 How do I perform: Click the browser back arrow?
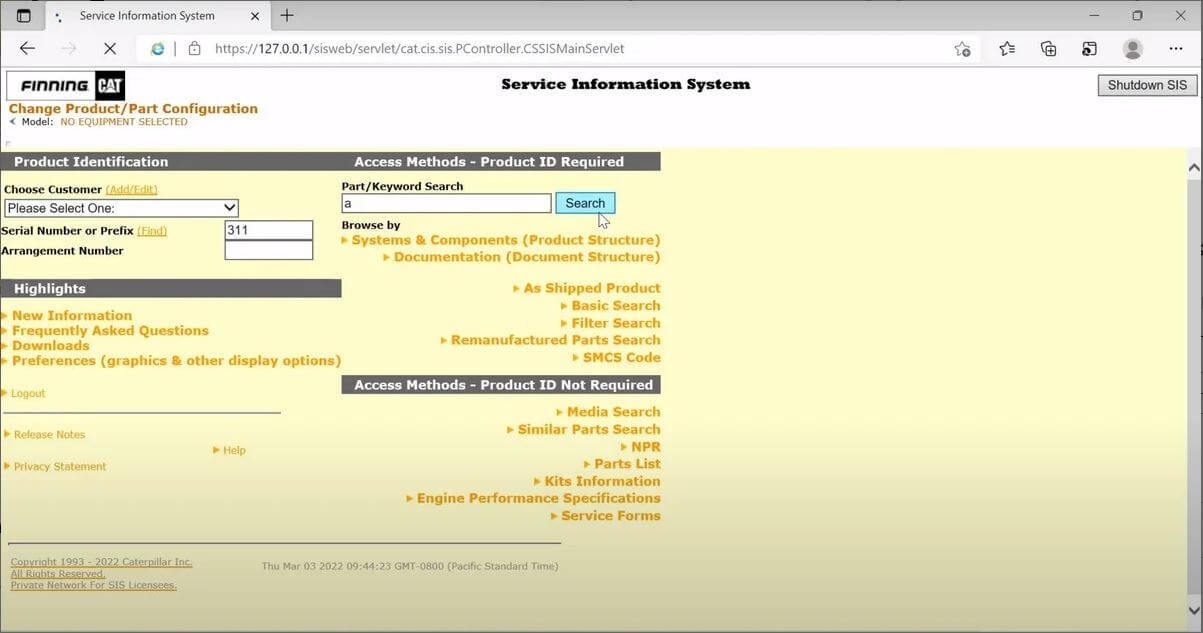tap(27, 49)
